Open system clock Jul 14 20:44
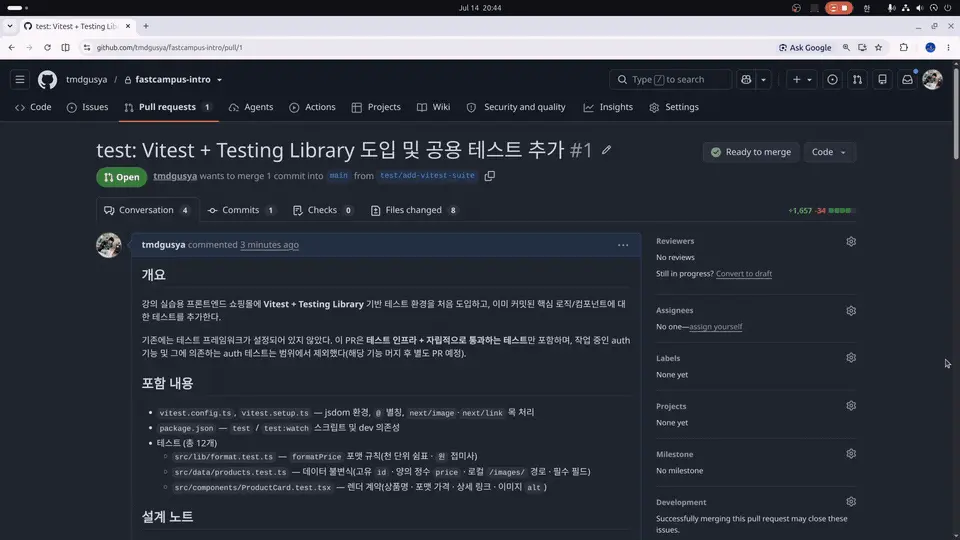This screenshot has width=960, height=540. [480, 8]
